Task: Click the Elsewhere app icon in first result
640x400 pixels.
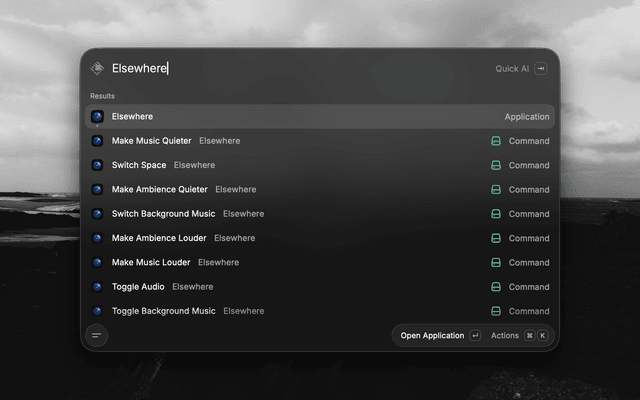Action: 97,117
